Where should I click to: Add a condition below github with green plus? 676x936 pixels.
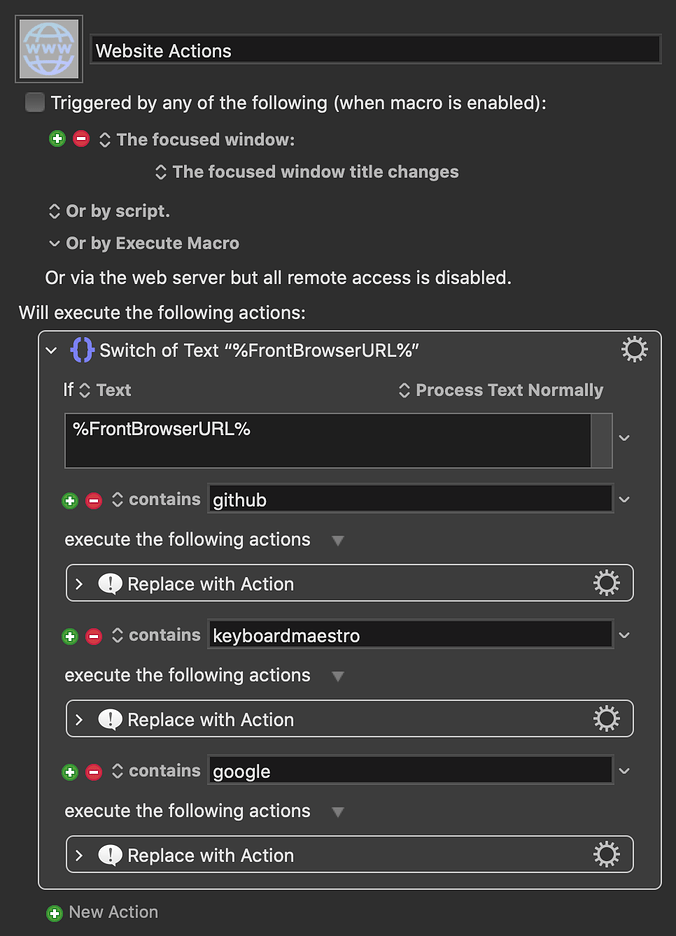[x=69, y=500]
